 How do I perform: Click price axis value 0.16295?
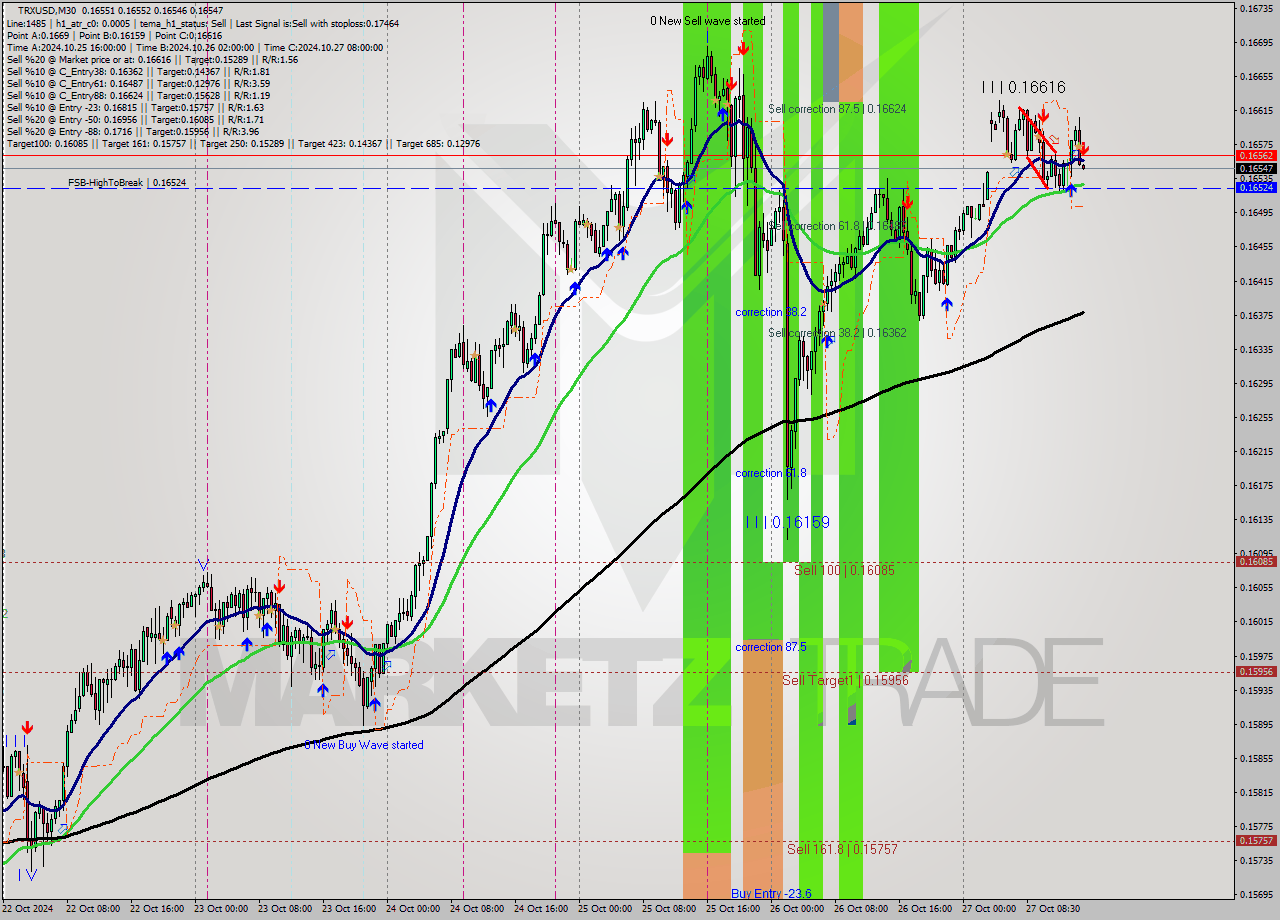pos(1256,384)
